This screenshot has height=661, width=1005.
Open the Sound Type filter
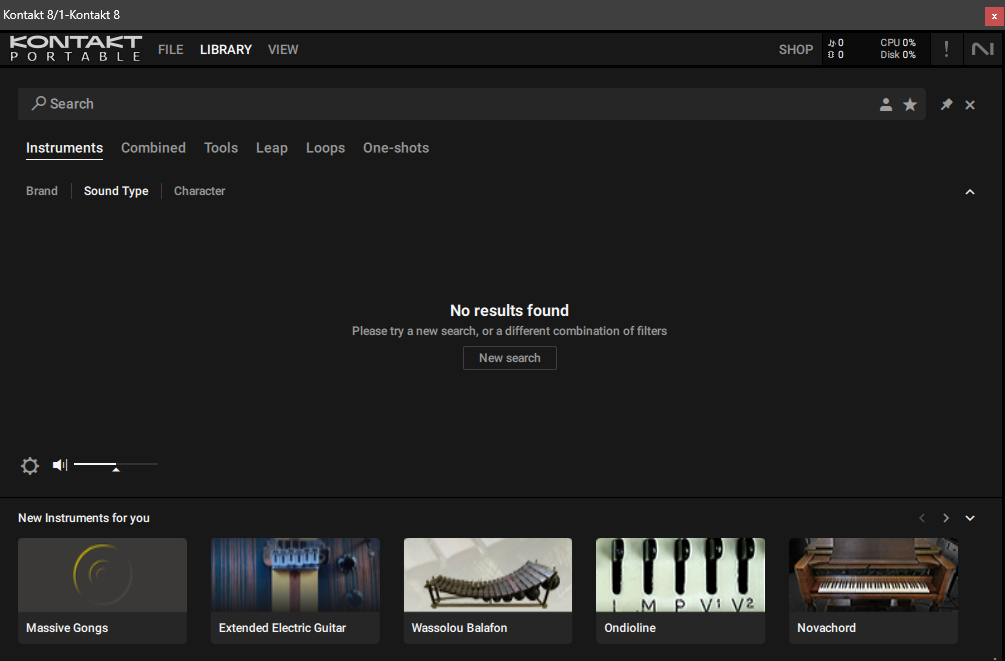(x=116, y=191)
